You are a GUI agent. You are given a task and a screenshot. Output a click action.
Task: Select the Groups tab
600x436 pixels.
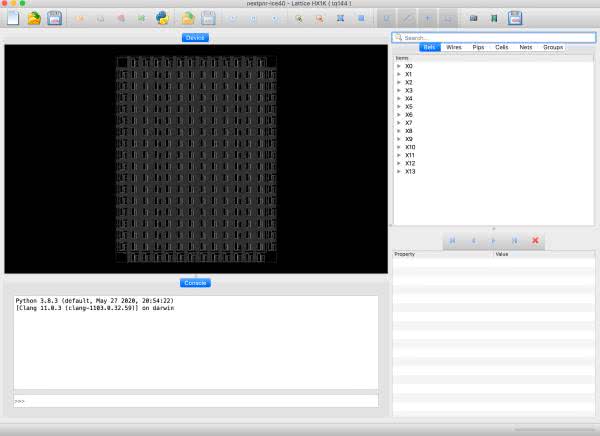[x=552, y=47]
